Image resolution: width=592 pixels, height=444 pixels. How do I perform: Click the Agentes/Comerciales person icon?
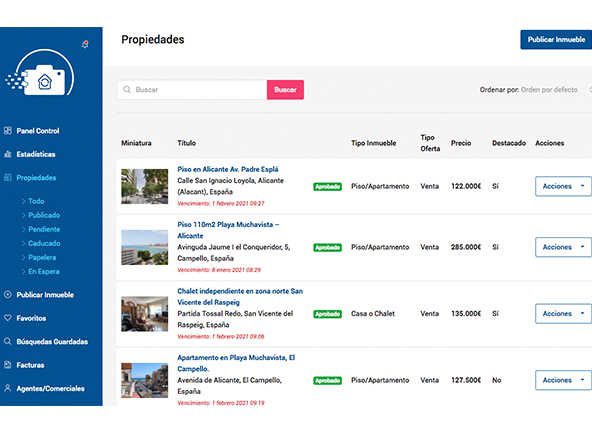click(x=8, y=388)
